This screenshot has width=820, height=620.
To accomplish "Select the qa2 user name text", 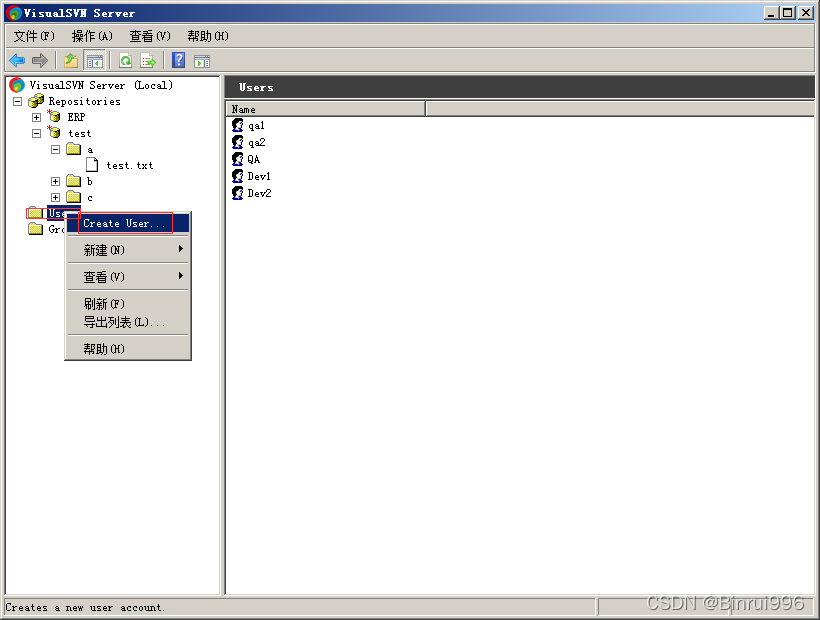I will [256, 143].
